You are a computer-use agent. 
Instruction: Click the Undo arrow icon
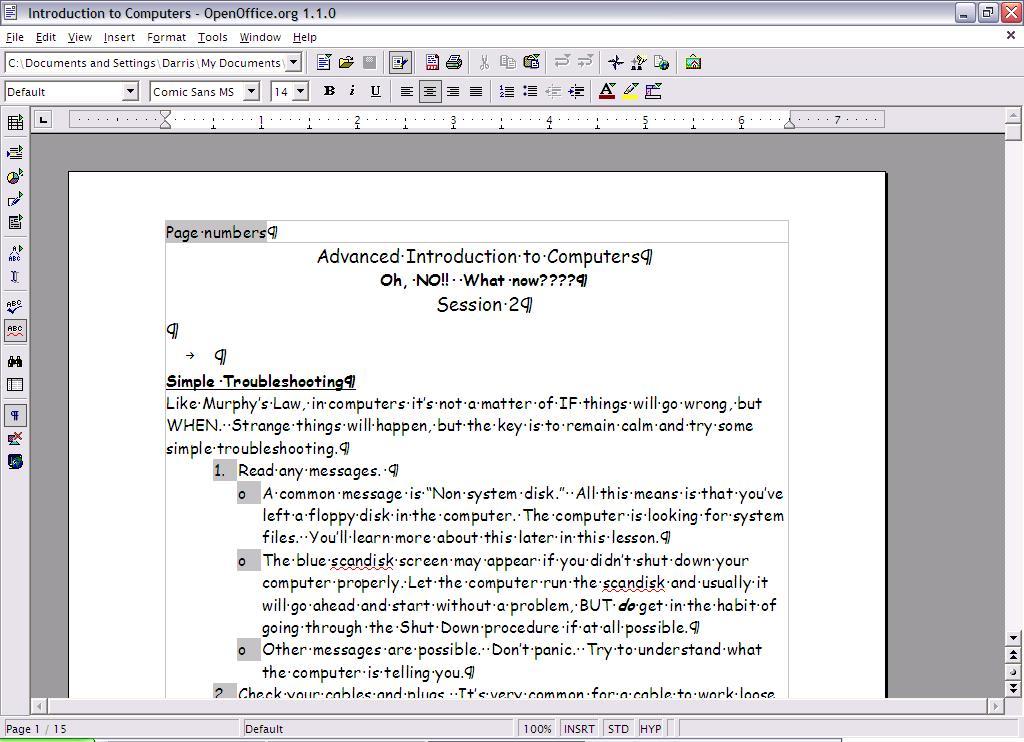[561, 63]
